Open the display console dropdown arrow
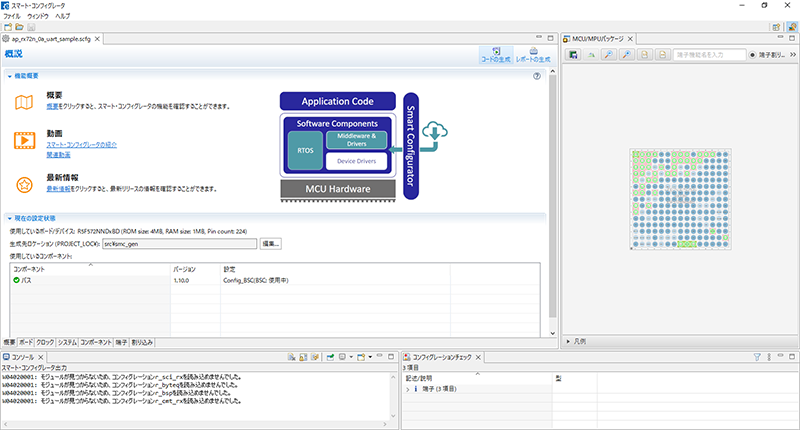This screenshot has height=430, width=800. (351, 357)
